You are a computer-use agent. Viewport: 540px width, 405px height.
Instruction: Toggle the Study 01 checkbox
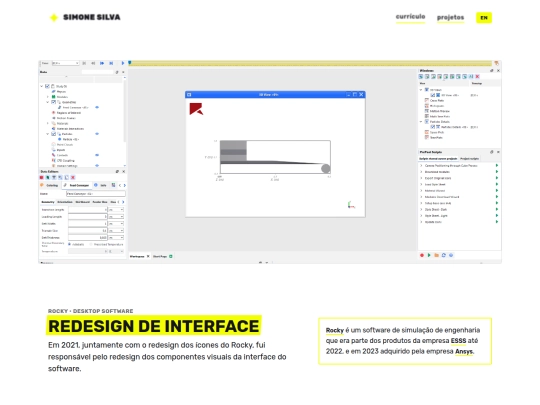47,86
